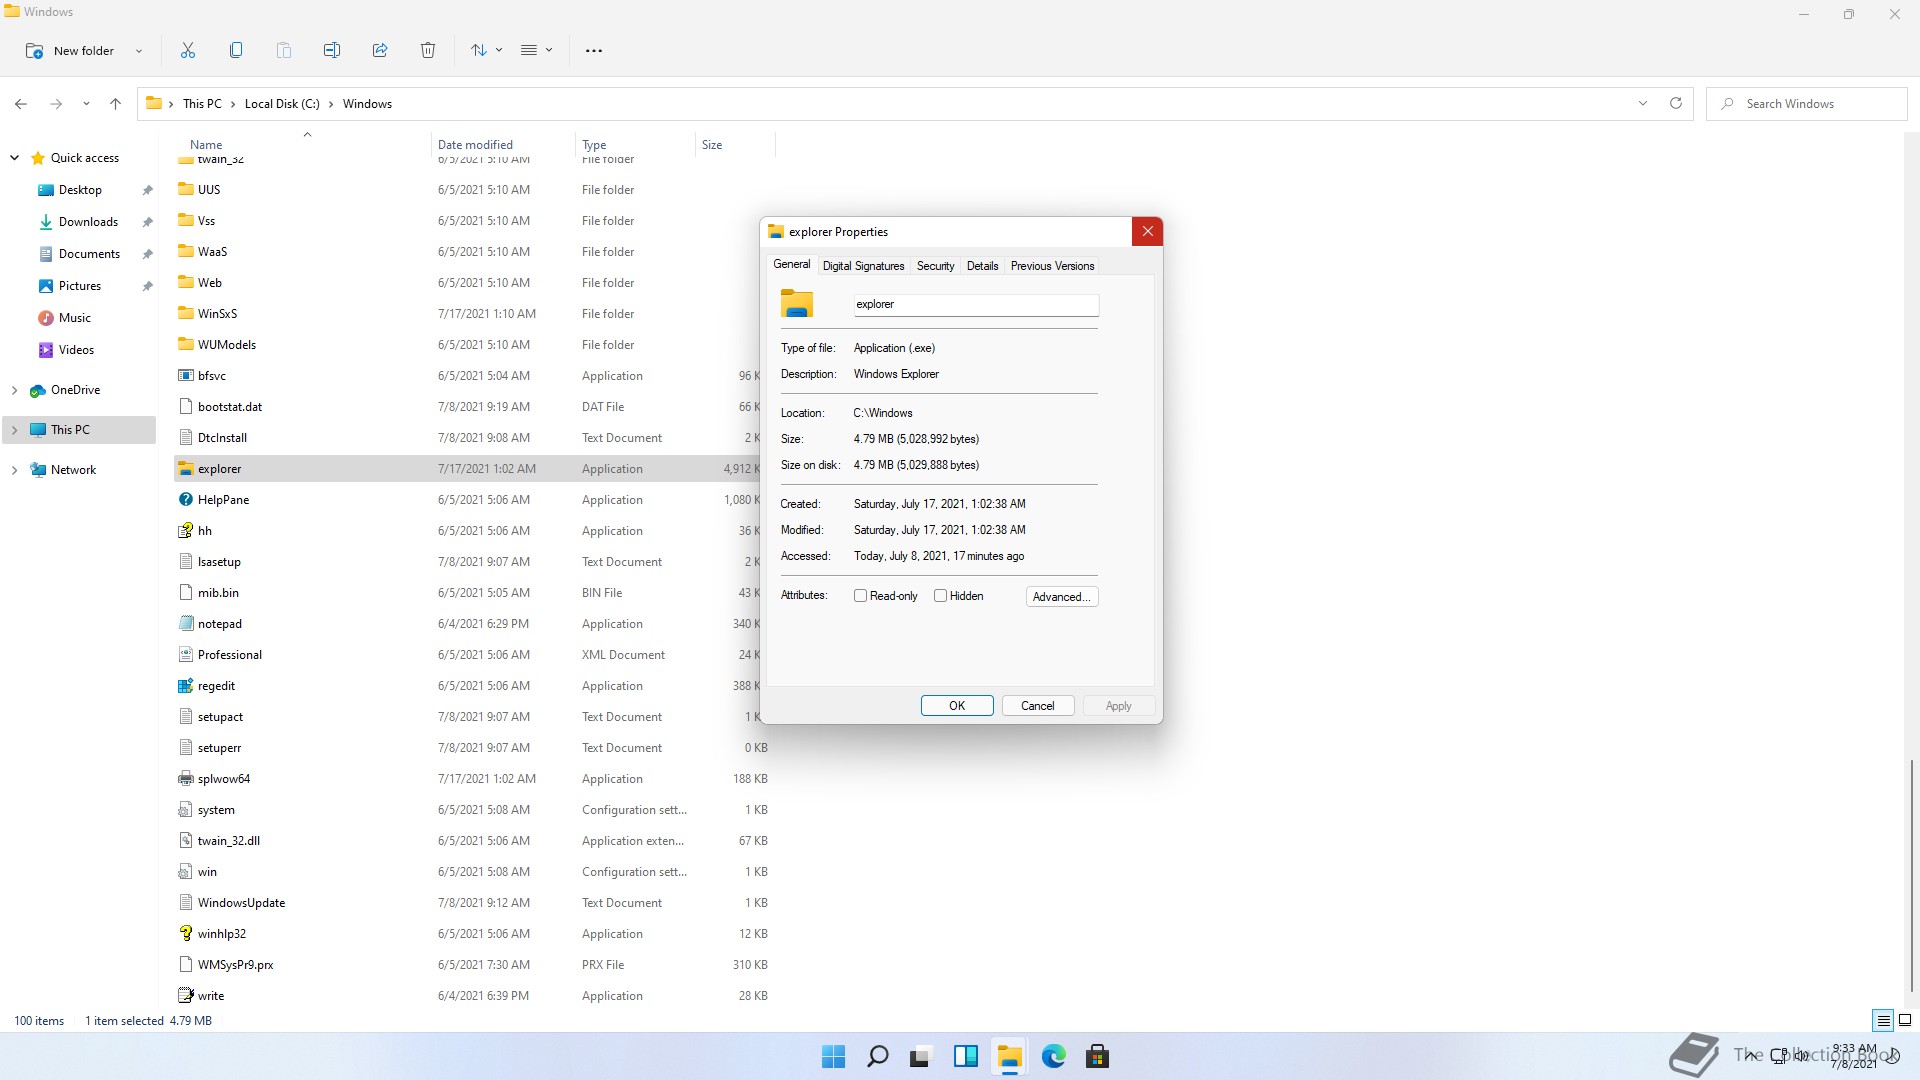Screen dimensions: 1920x1080
Task: Open the Sort options dropdown
Action: pyautogui.click(x=486, y=50)
